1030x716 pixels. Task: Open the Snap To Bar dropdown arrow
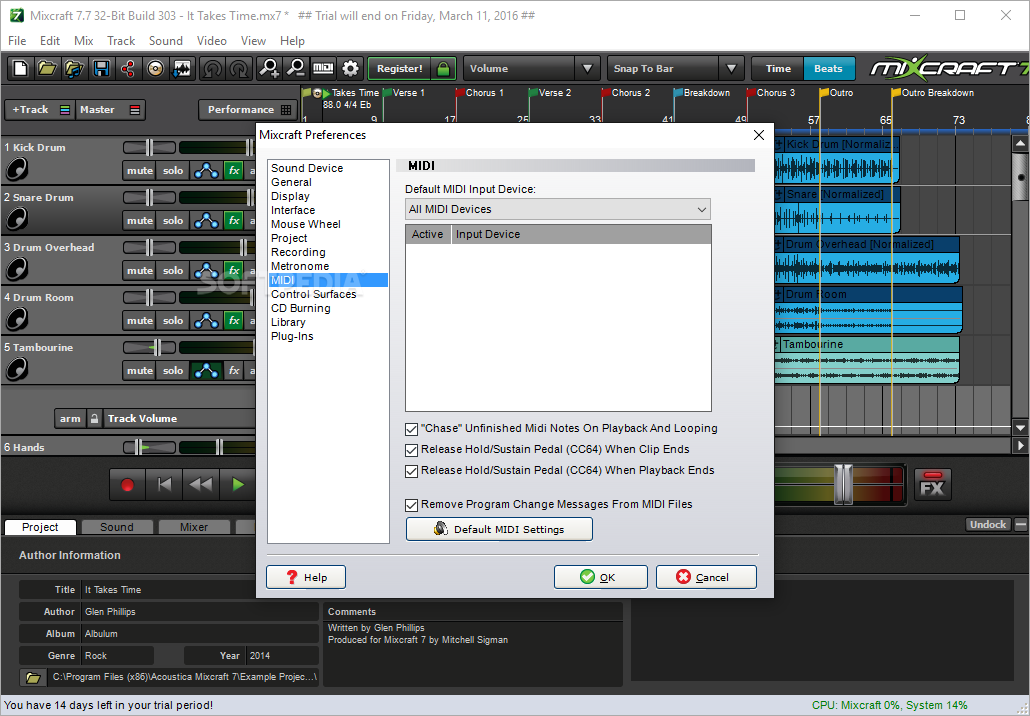731,68
